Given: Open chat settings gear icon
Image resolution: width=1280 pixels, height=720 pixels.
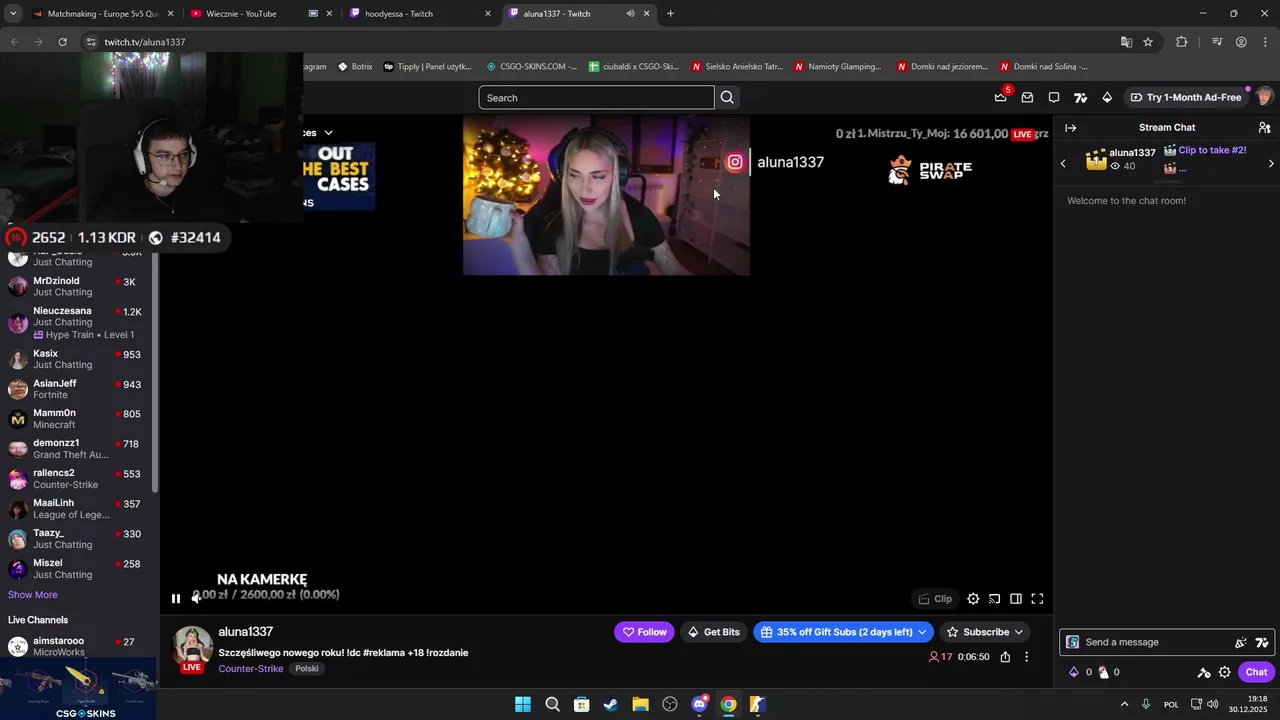Looking at the screenshot, I should pyautogui.click(x=1225, y=672).
